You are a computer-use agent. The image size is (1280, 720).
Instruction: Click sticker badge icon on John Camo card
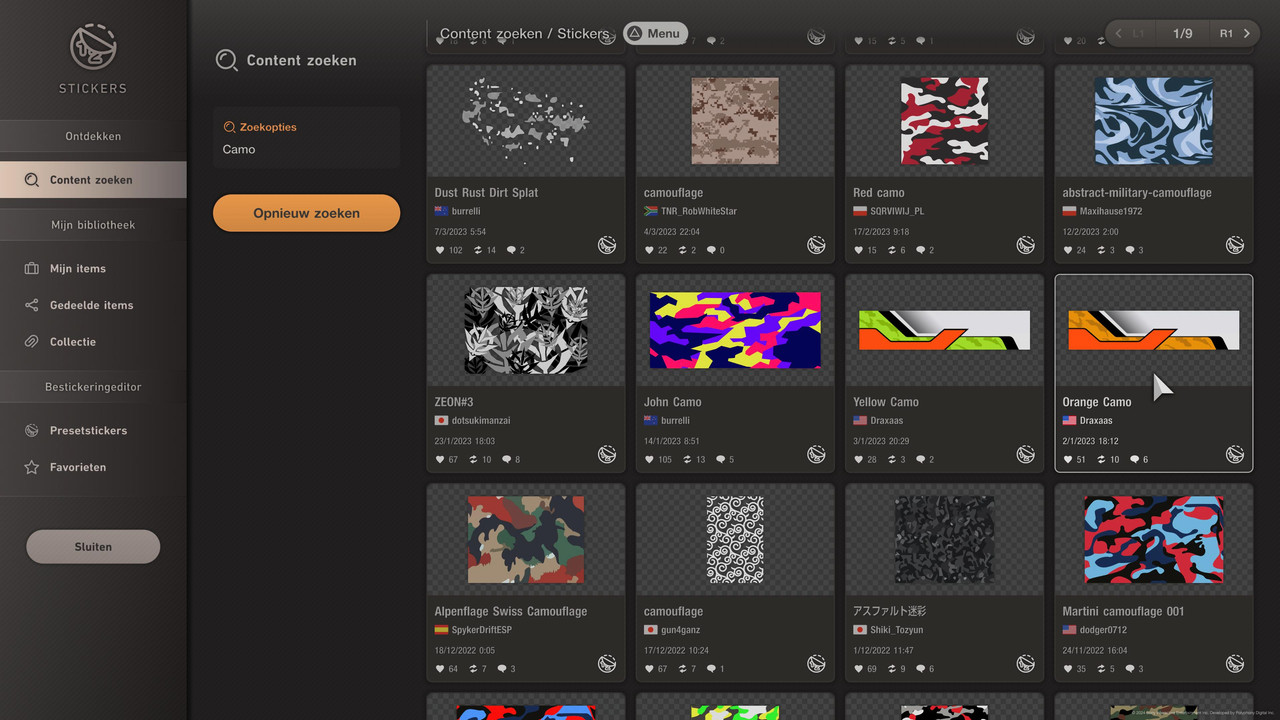[816, 454]
